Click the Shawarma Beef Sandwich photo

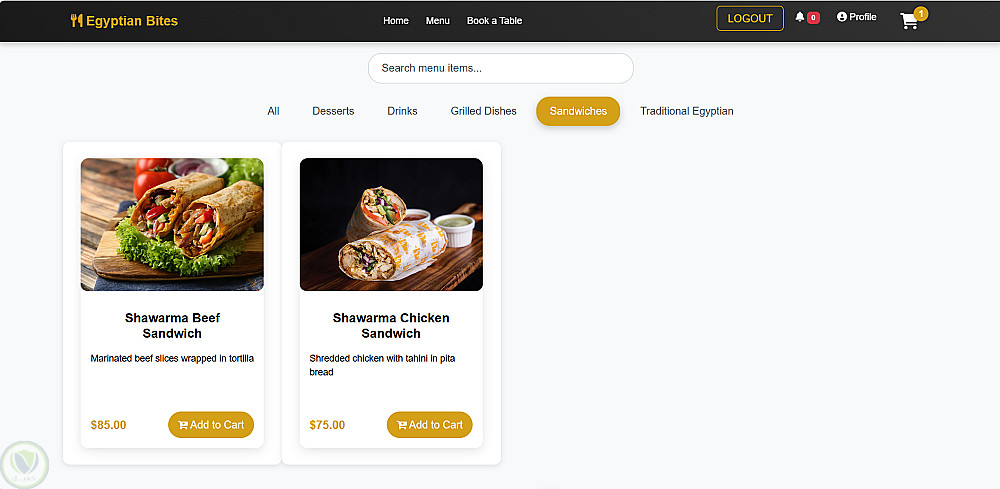172,224
